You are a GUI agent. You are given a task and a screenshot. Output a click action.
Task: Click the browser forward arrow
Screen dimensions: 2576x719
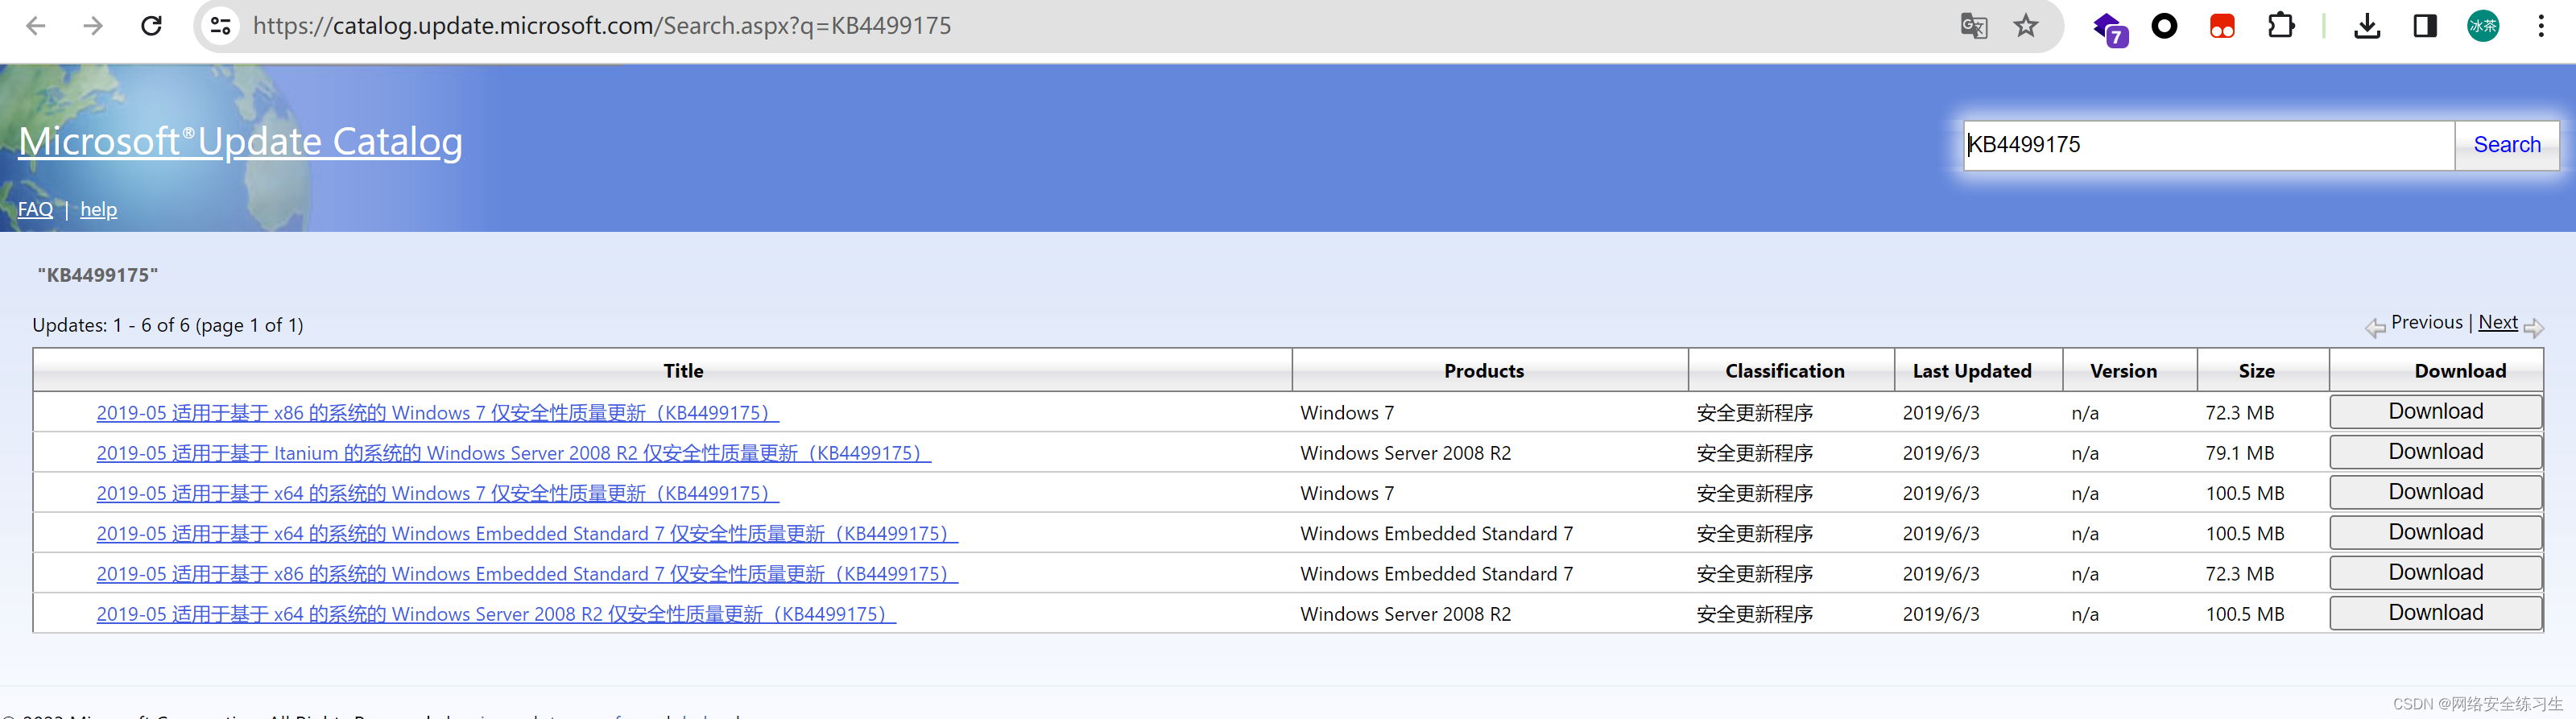(x=93, y=26)
